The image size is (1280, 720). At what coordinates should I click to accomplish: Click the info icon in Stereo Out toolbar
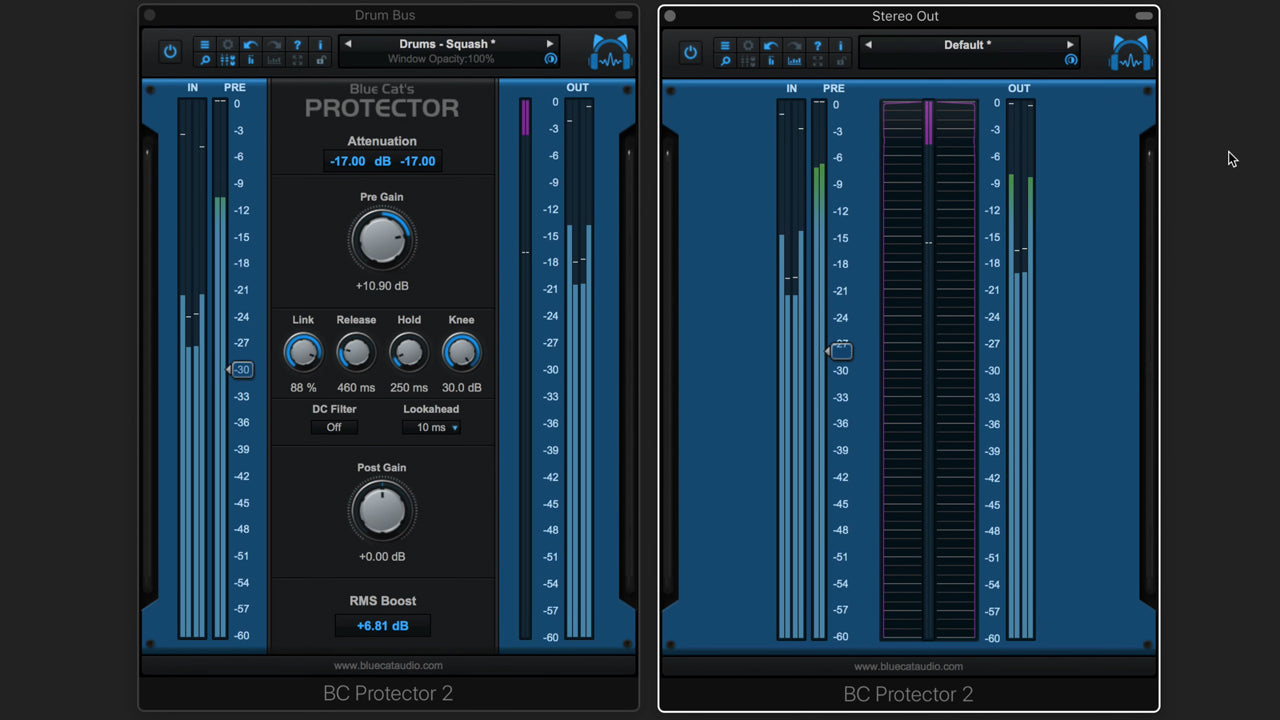coord(841,45)
